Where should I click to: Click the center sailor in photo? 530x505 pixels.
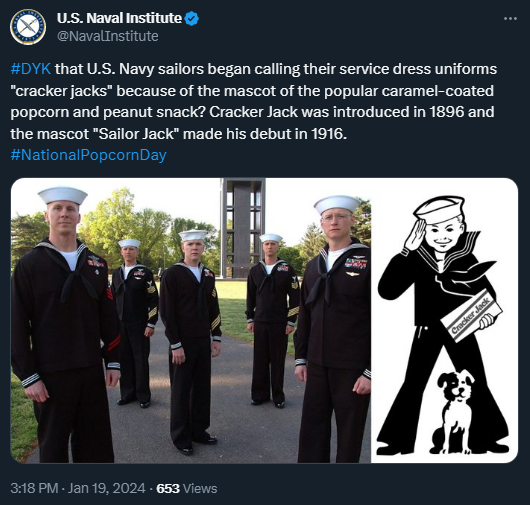click(x=190, y=341)
